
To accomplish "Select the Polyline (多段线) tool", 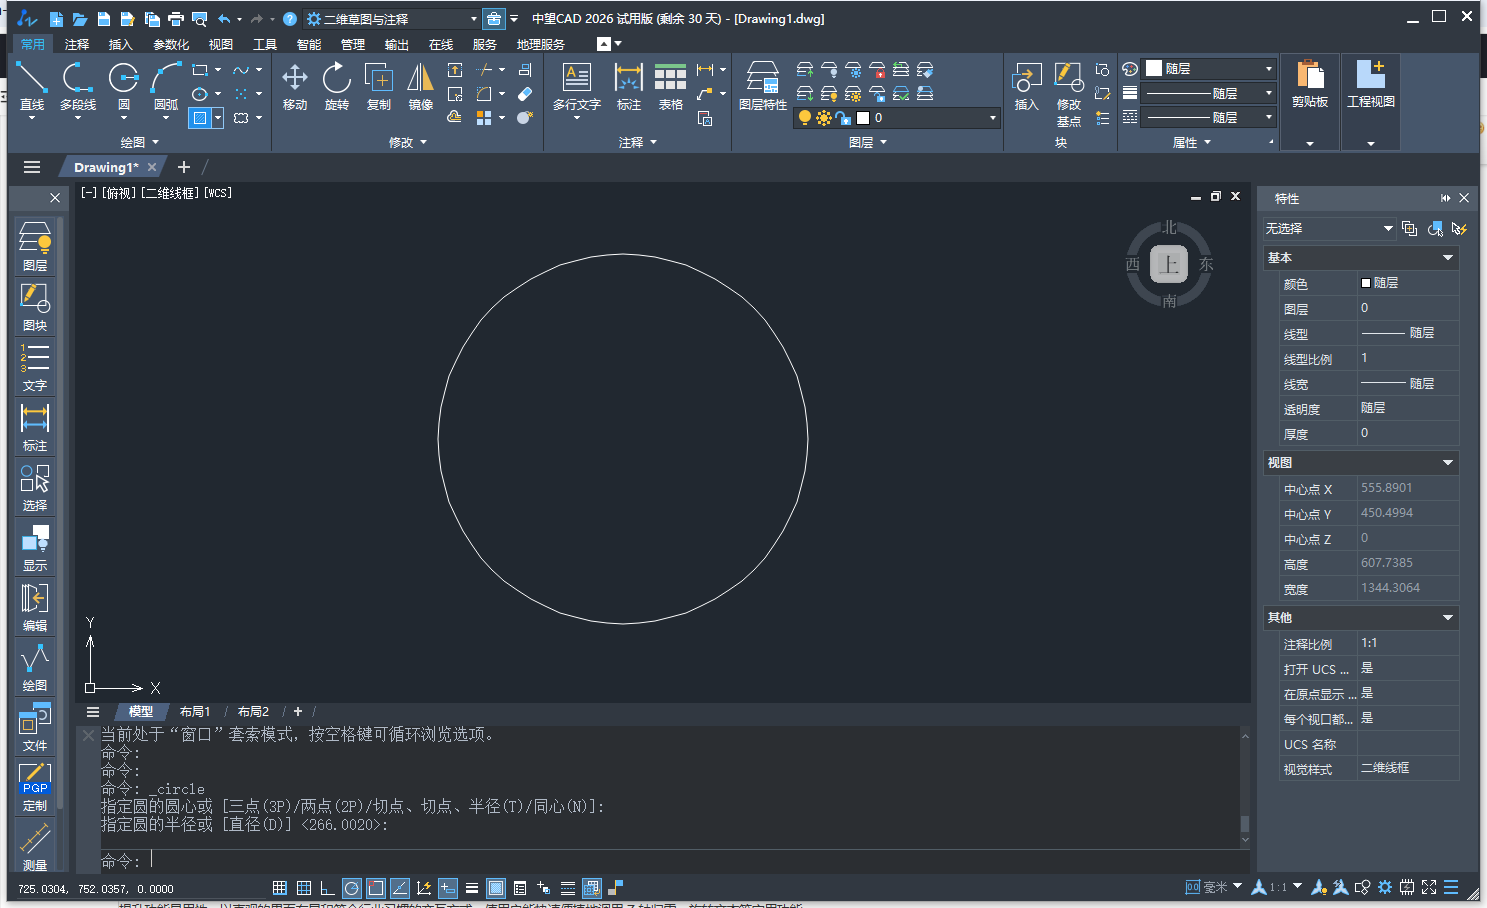I will 78,86.
